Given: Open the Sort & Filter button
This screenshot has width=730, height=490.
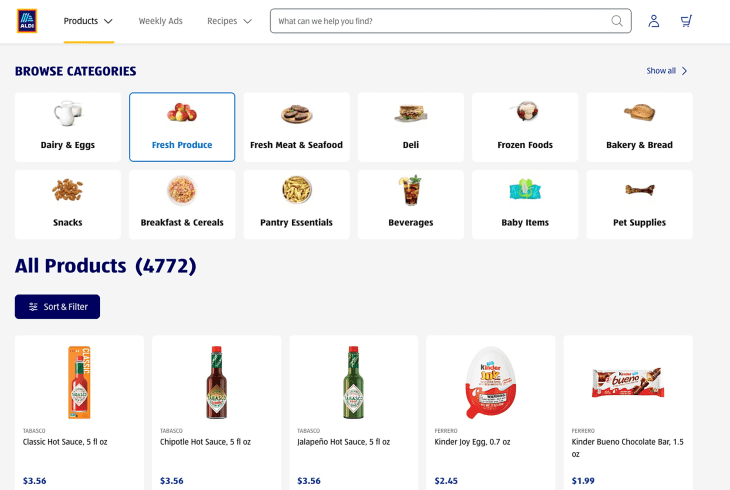Looking at the screenshot, I should tap(57, 307).
